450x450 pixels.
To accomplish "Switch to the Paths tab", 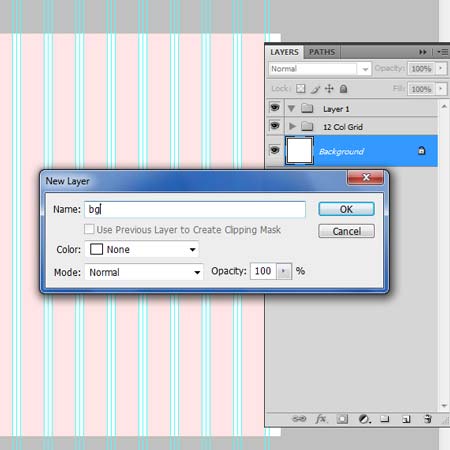I will pyautogui.click(x=322, y=52).
